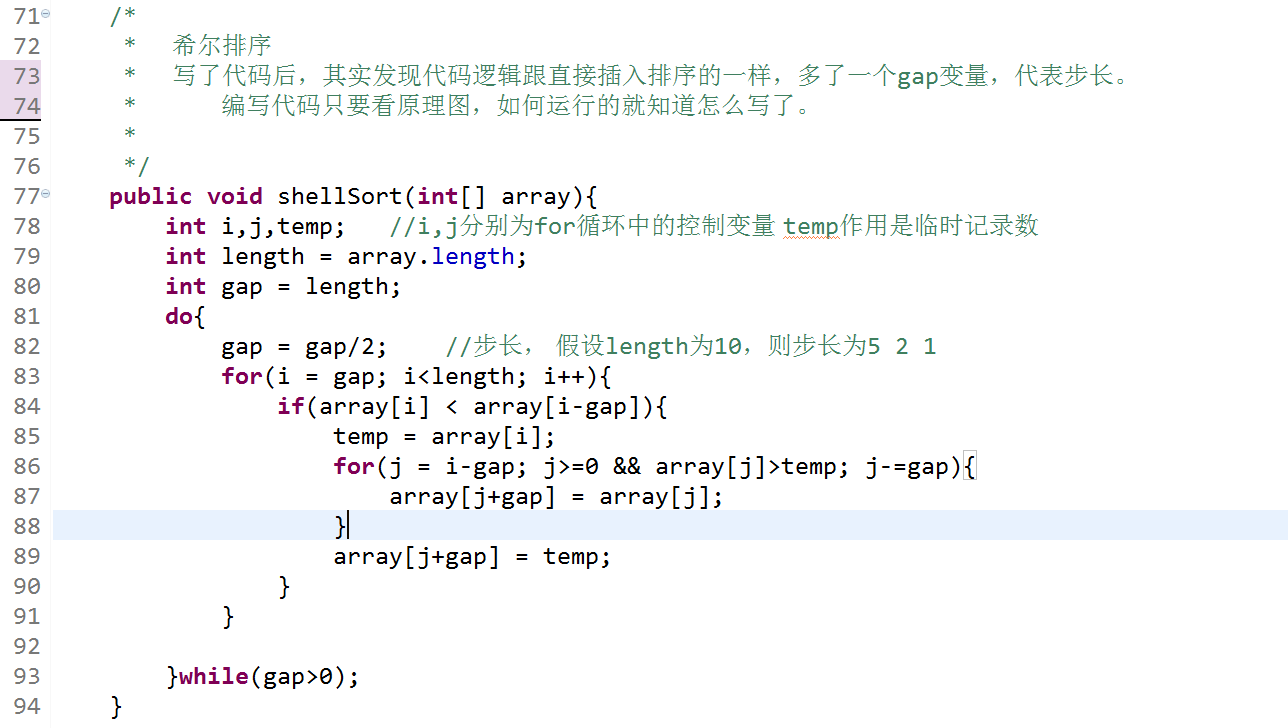
Task: Click the do{ keyword on line 81
Action: coord(185,316)
